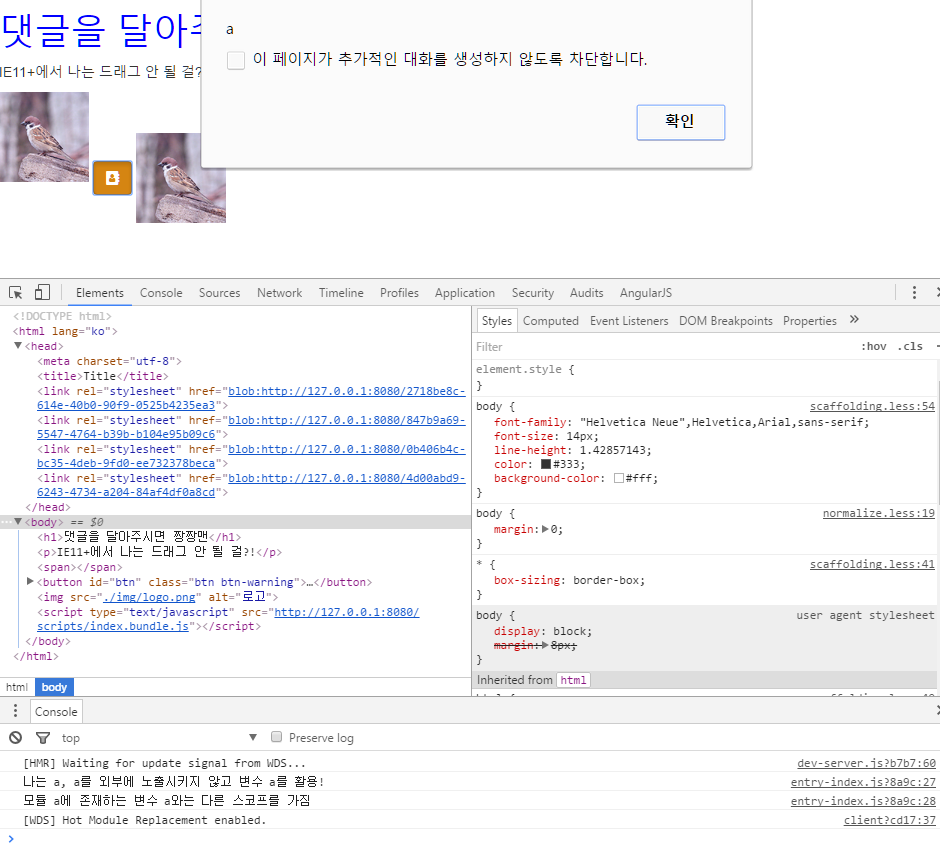
Task: Open the DOM Breakpoints tab
Action: click(x=726, y=321)
